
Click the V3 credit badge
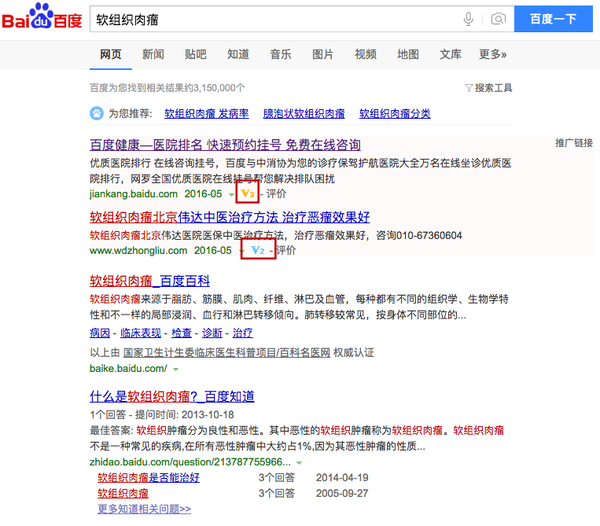click(x=248, y=194)
